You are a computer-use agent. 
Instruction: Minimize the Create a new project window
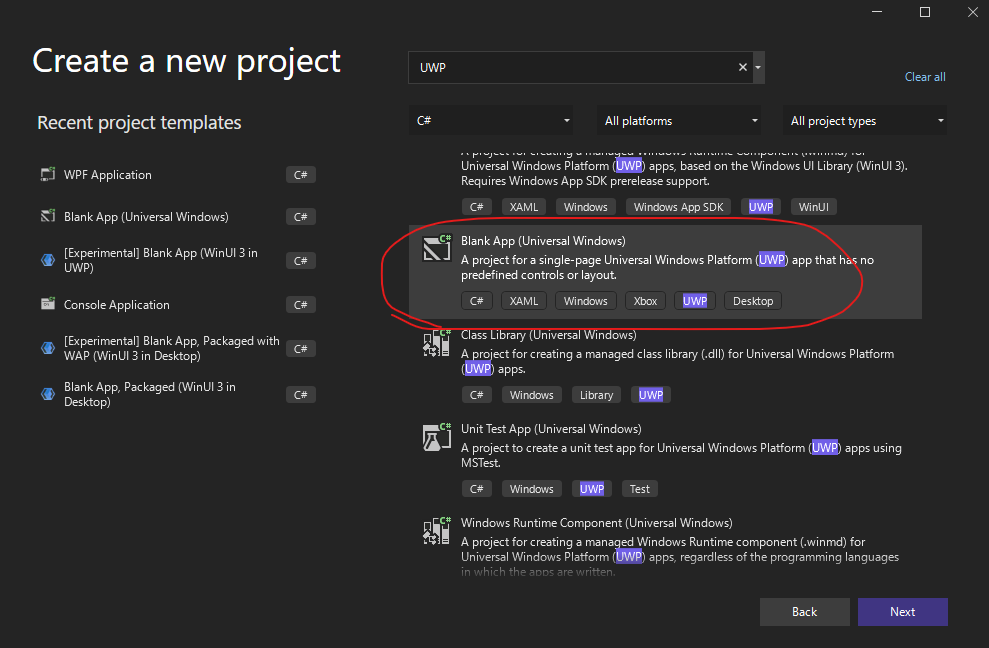877,12
